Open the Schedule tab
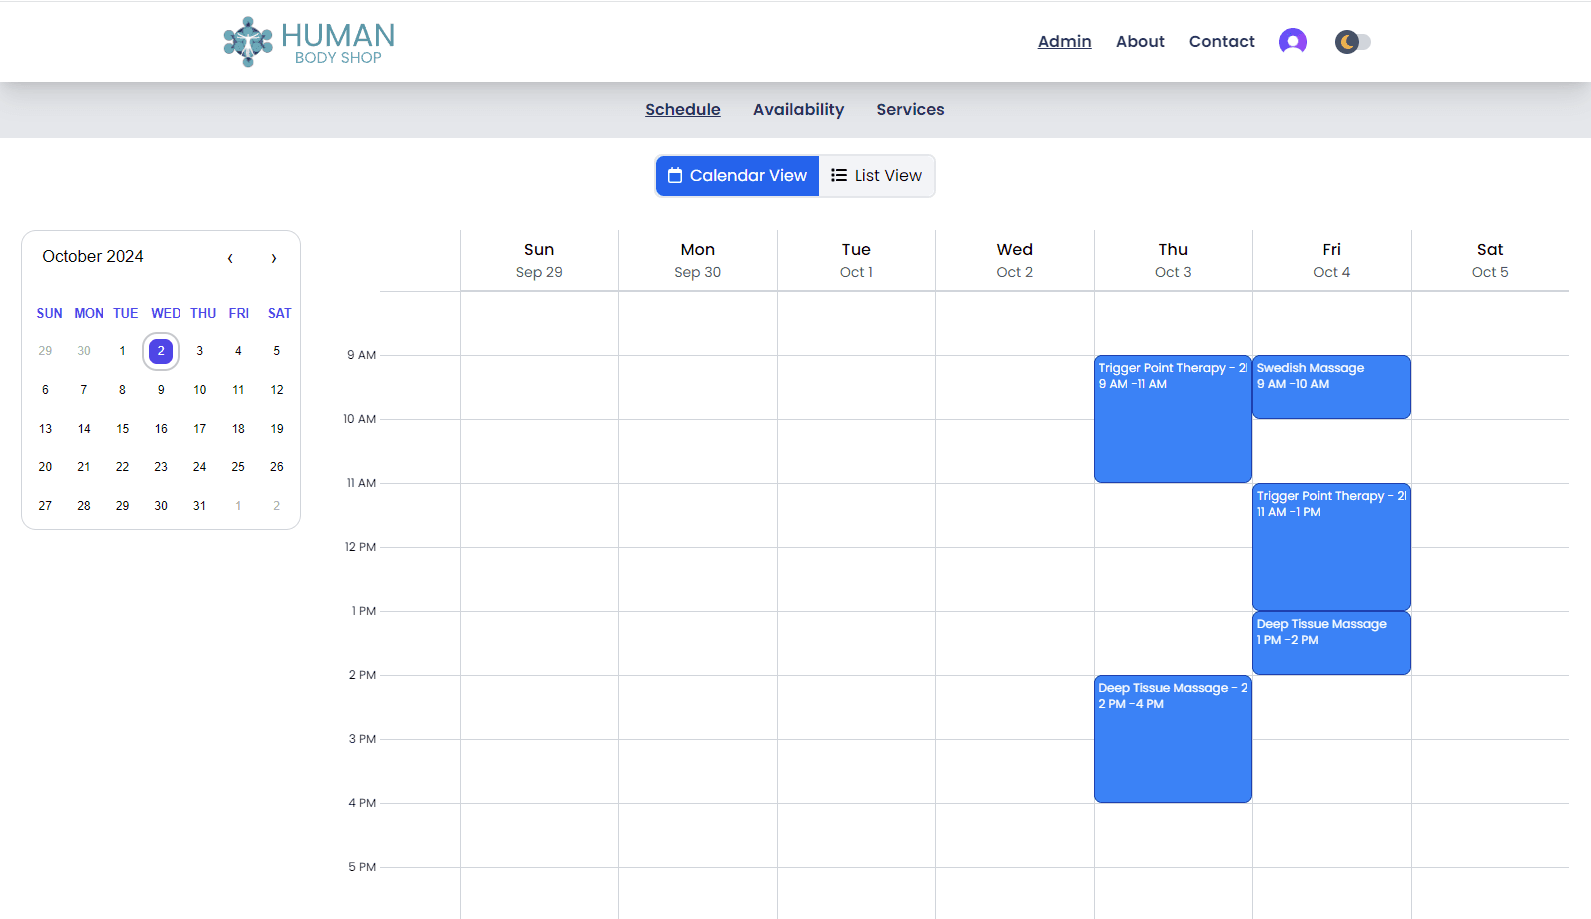Screen dimensions: 1591x919 click(x=682, y=110)
